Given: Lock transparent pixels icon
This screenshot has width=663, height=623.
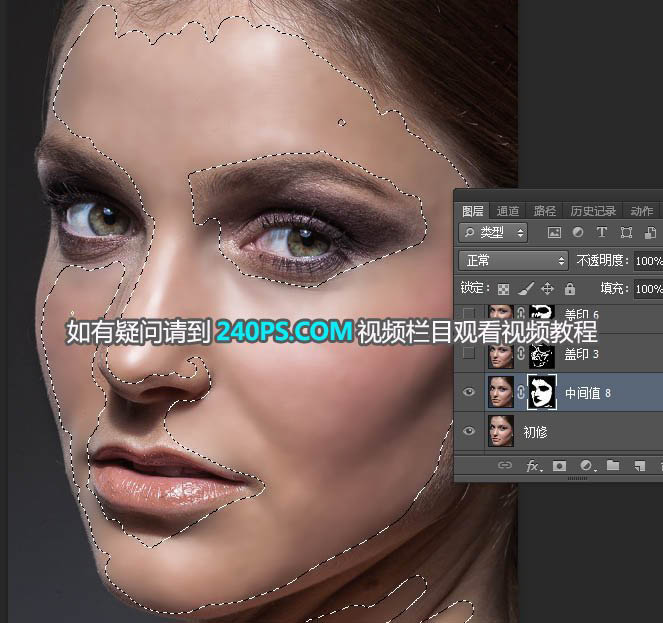Looking at the screenshot, I should click(x=504, y=289).
